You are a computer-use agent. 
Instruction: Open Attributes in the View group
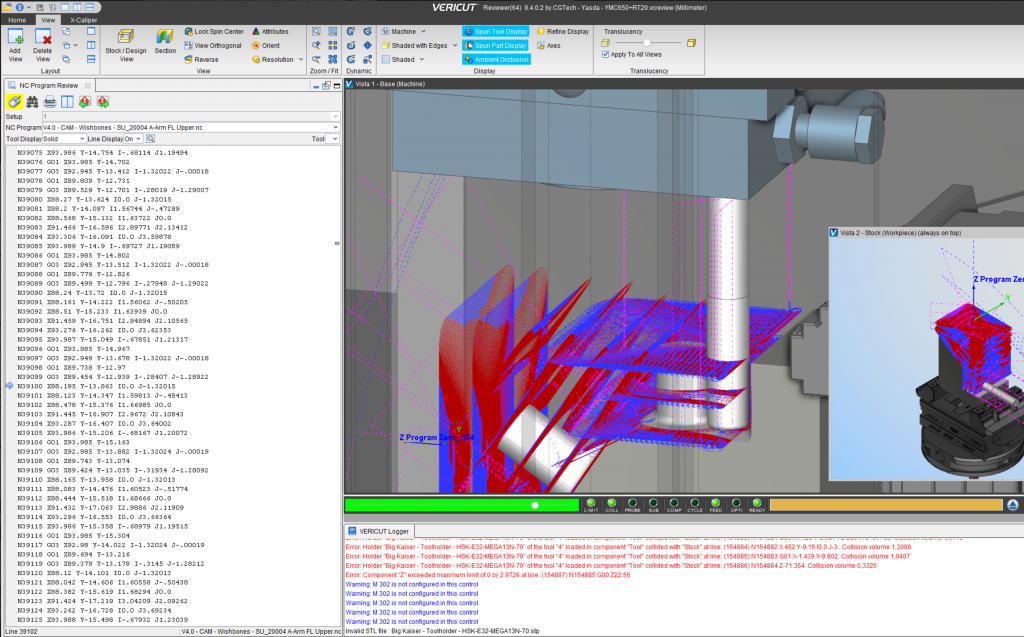point(270,31)
